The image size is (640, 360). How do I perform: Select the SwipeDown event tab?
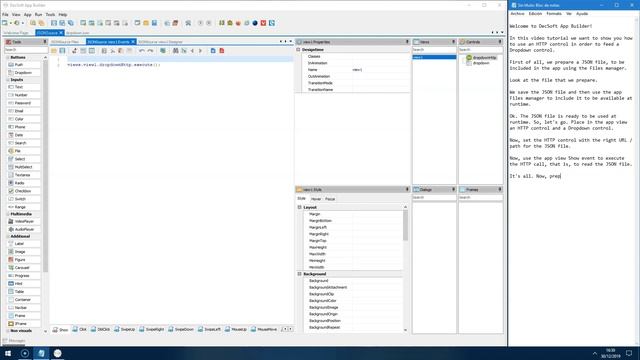(181, 329)
